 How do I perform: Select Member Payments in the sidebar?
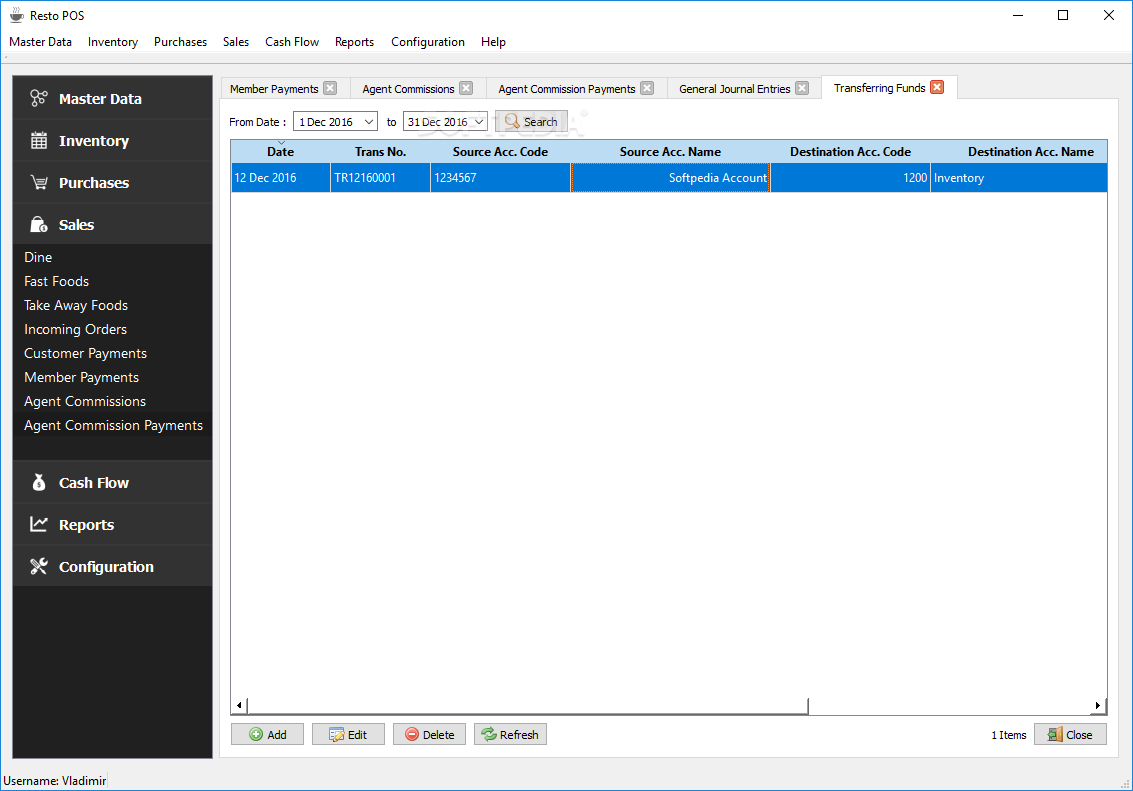click(x=112, y=377)
